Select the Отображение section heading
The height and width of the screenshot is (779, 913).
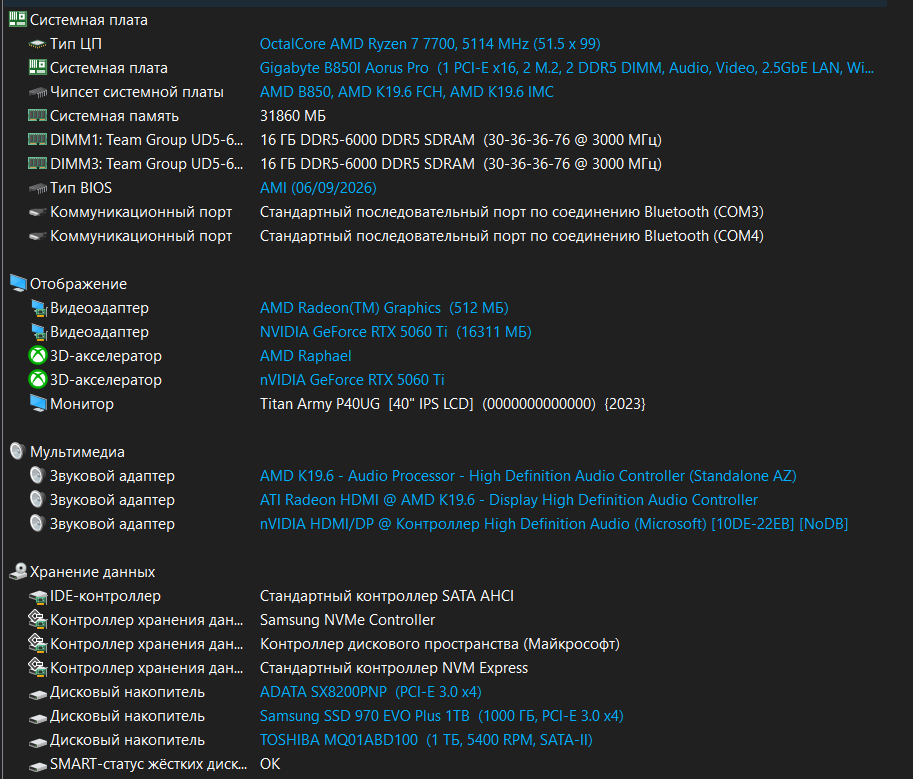[78, 284]
